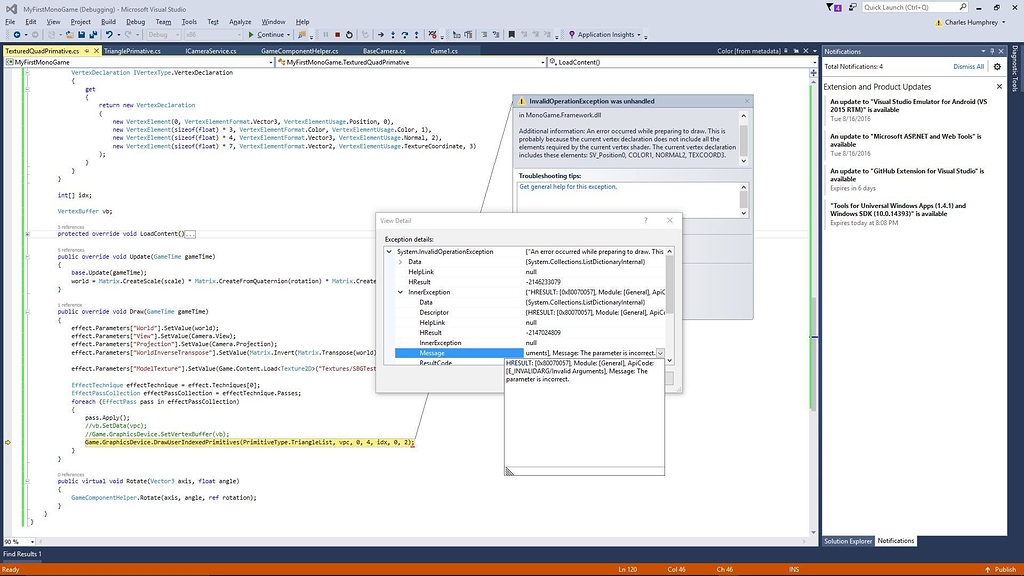The height and width of the screenshot is (576, 1024).
Task: Click the Dismiss All notifications link
Action: pyautogui.click(x=968, y=66)
